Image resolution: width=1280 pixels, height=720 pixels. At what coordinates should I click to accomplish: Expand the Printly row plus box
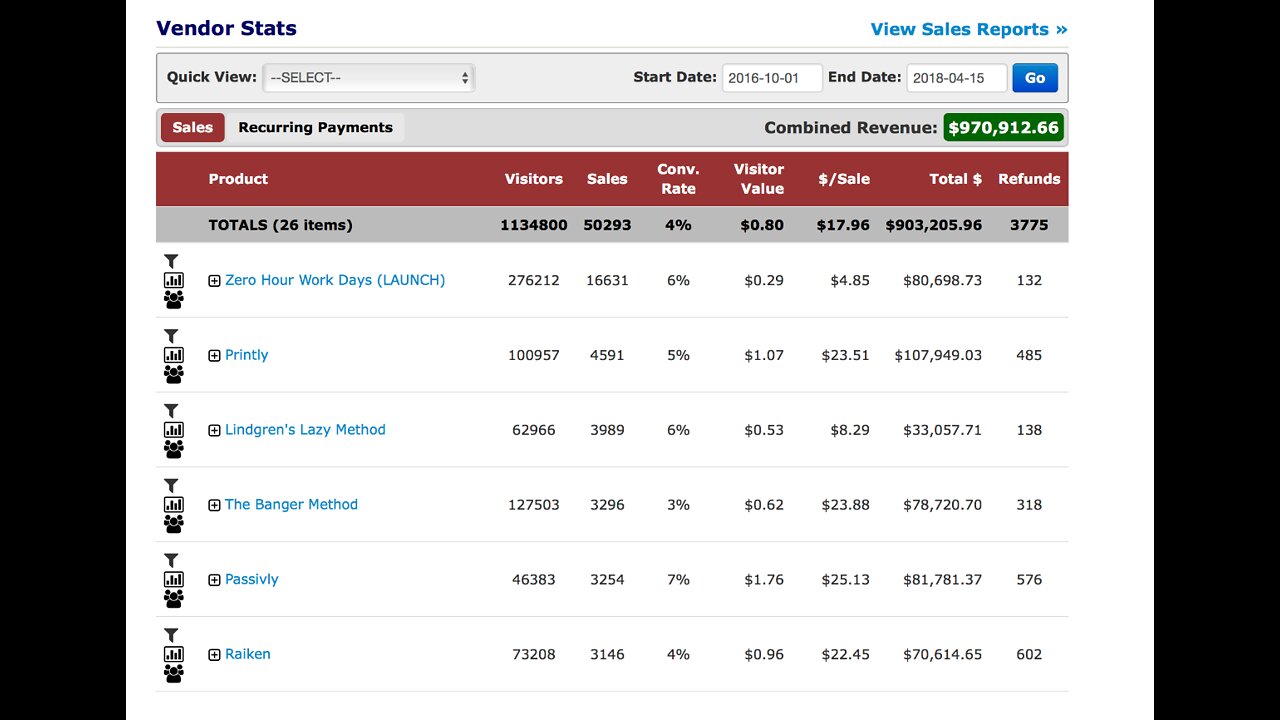tap(214, 356)
